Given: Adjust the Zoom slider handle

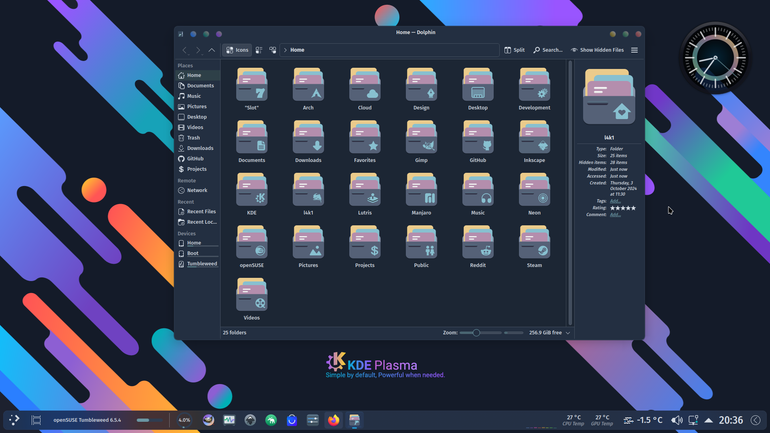Looking at the screenshot, I should (x=476, y=333).
